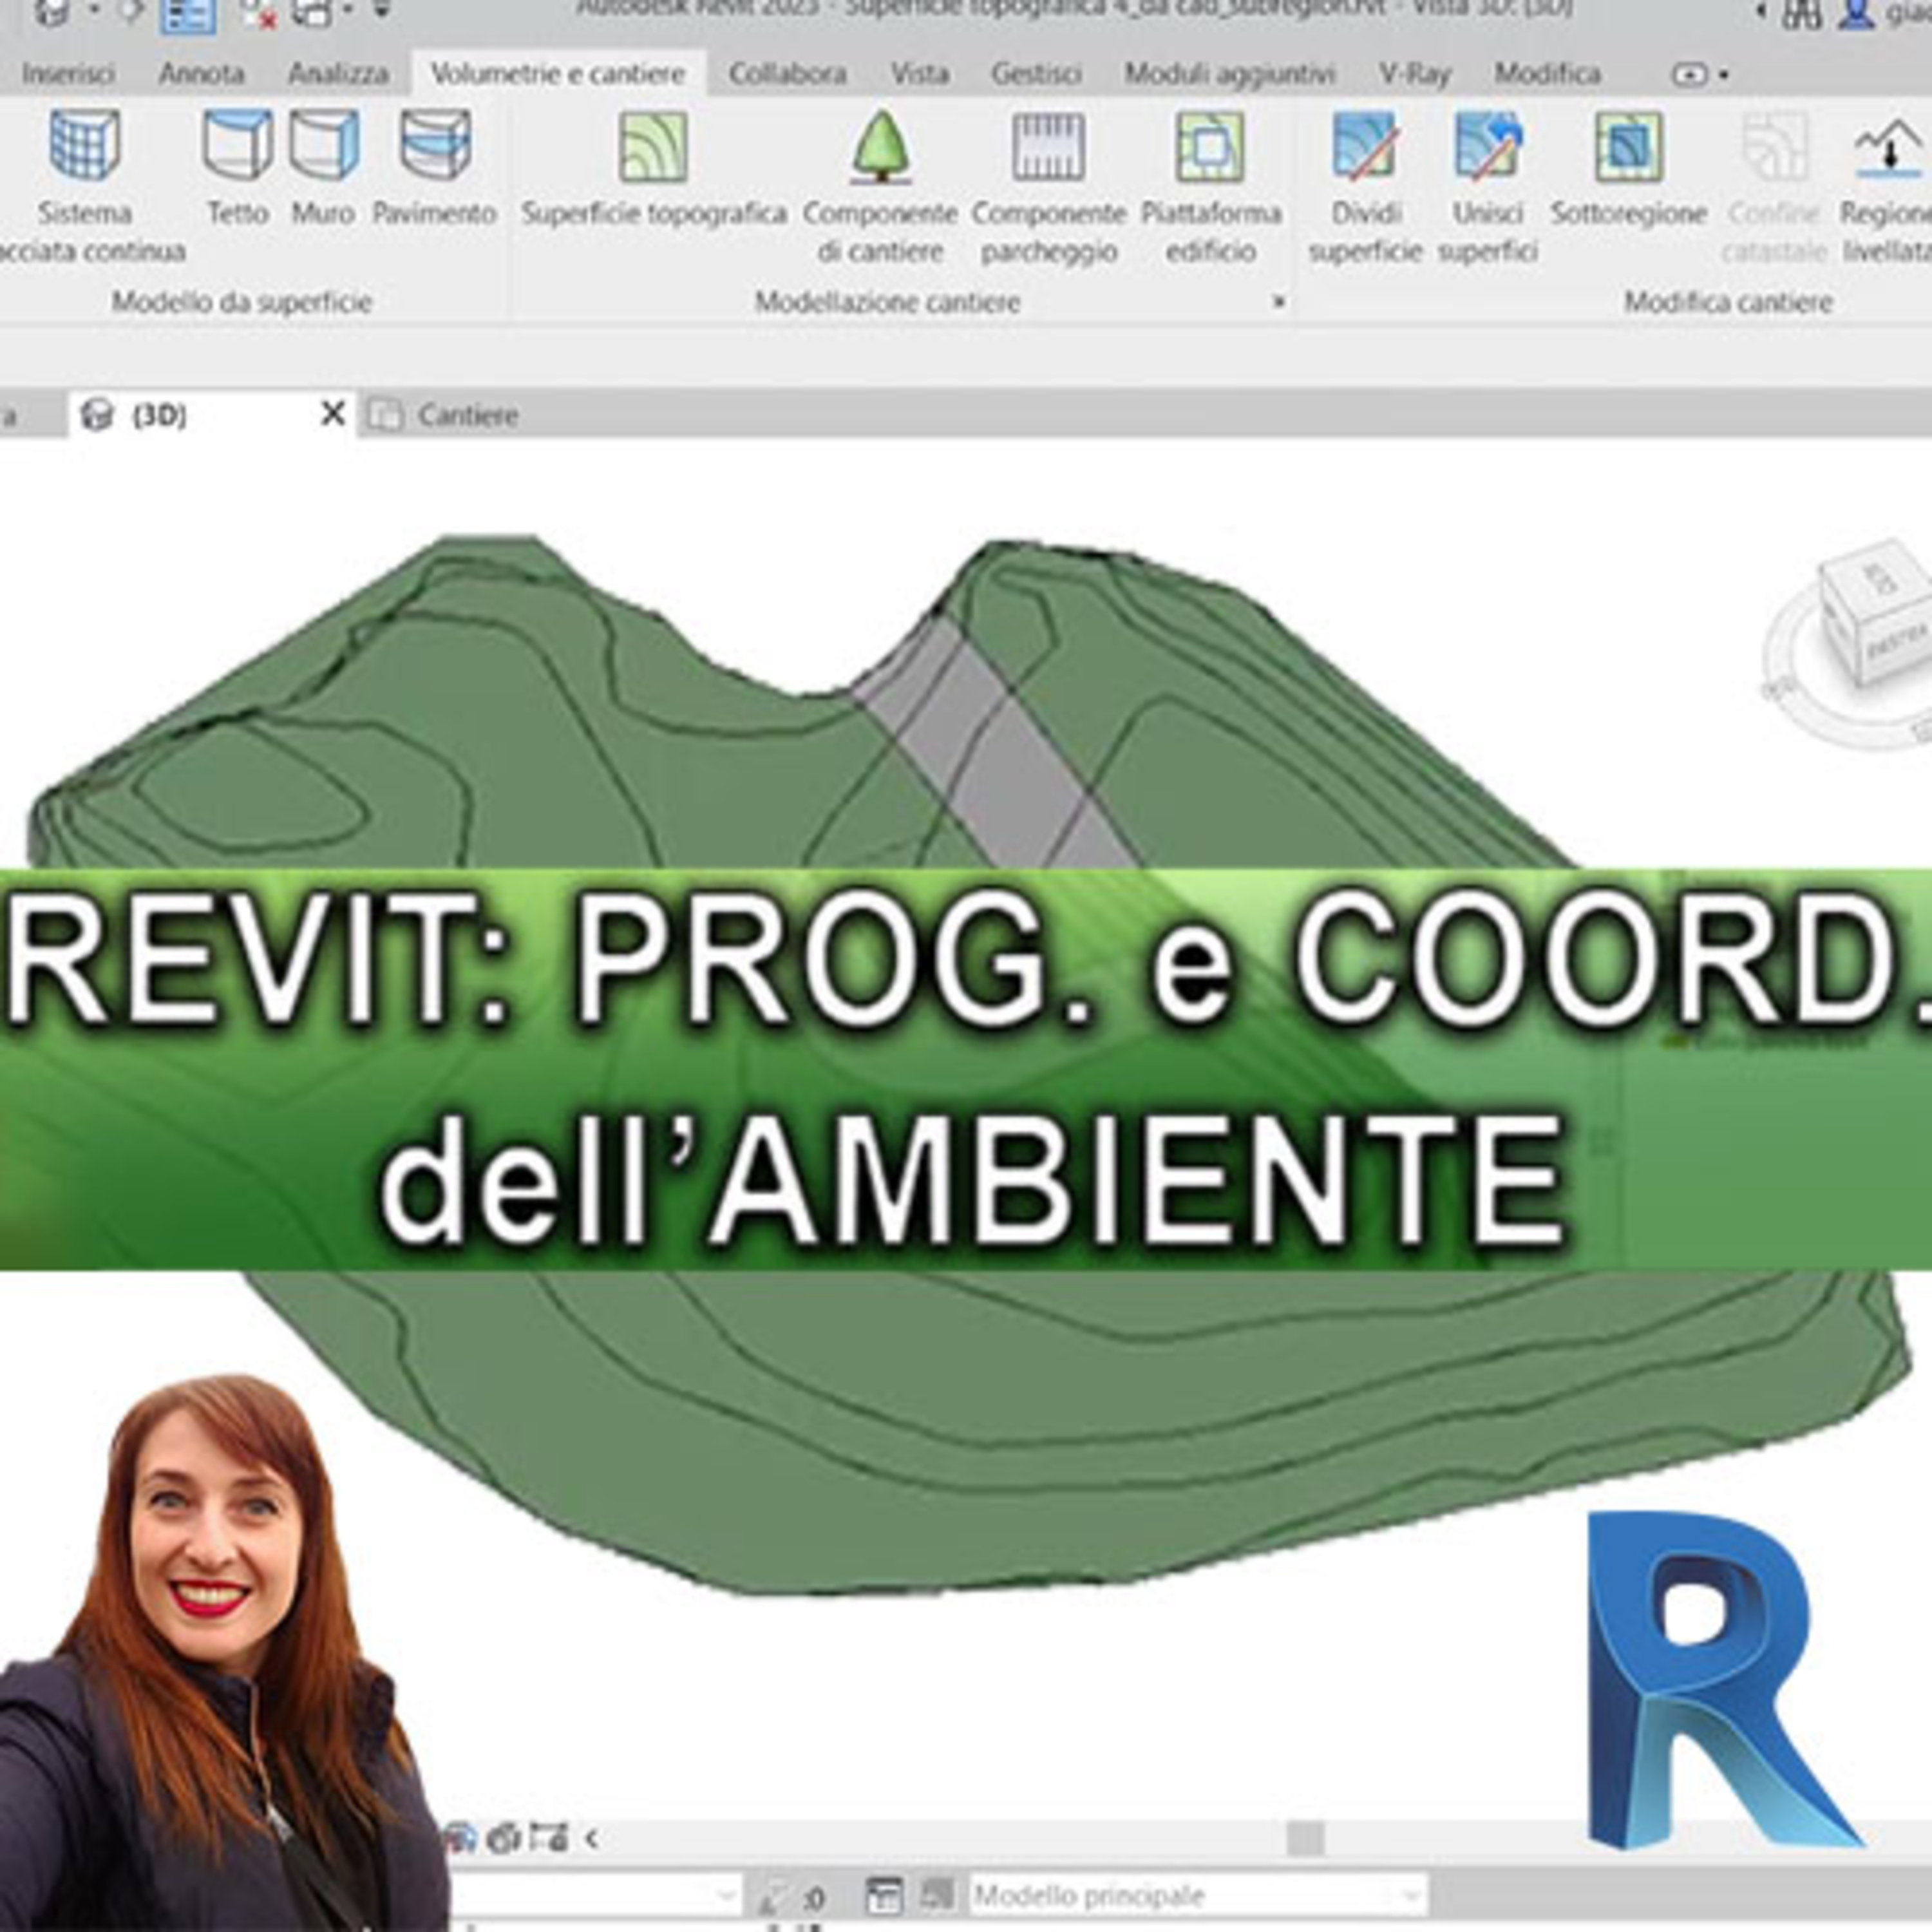Expand the Modellazione cantiere panel settings

(1278, 301)
